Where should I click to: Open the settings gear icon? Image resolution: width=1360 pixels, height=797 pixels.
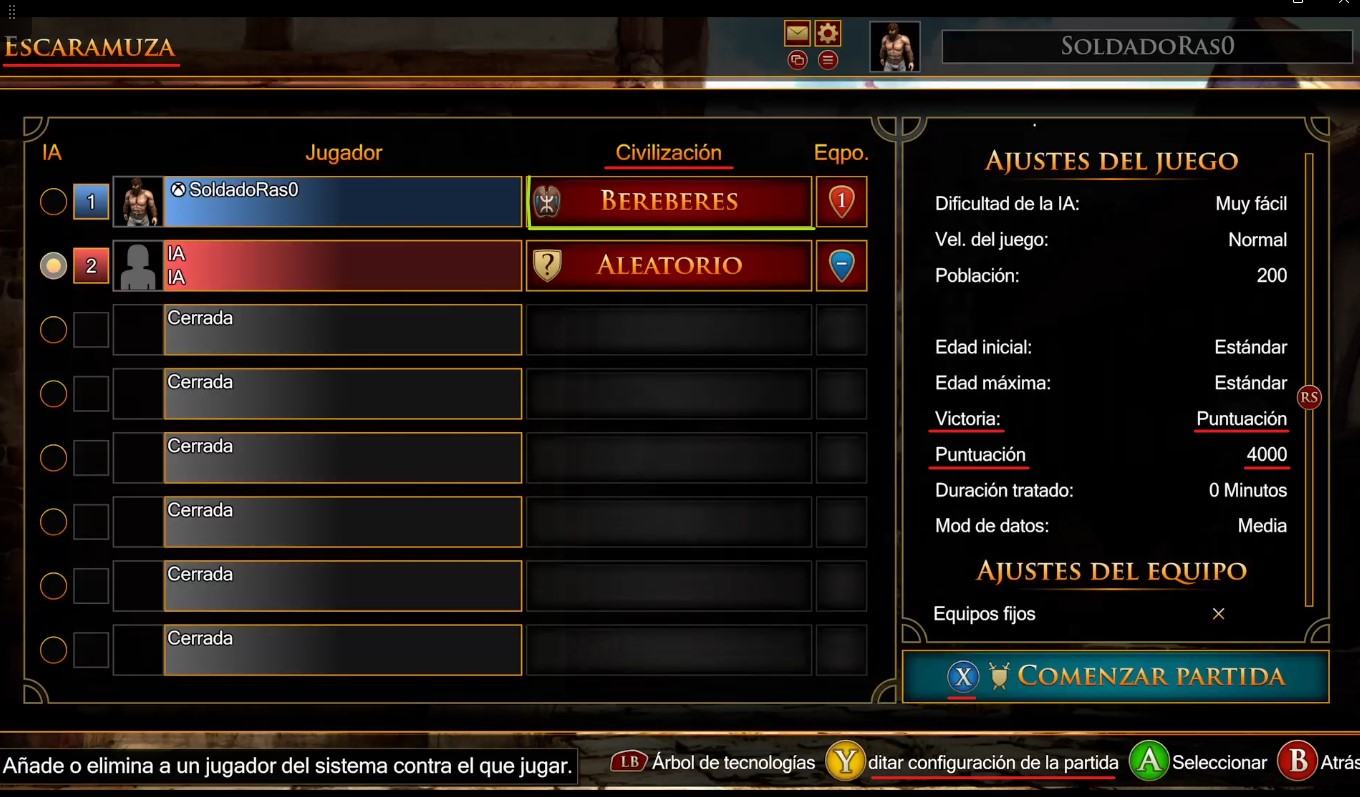(828, 33)
